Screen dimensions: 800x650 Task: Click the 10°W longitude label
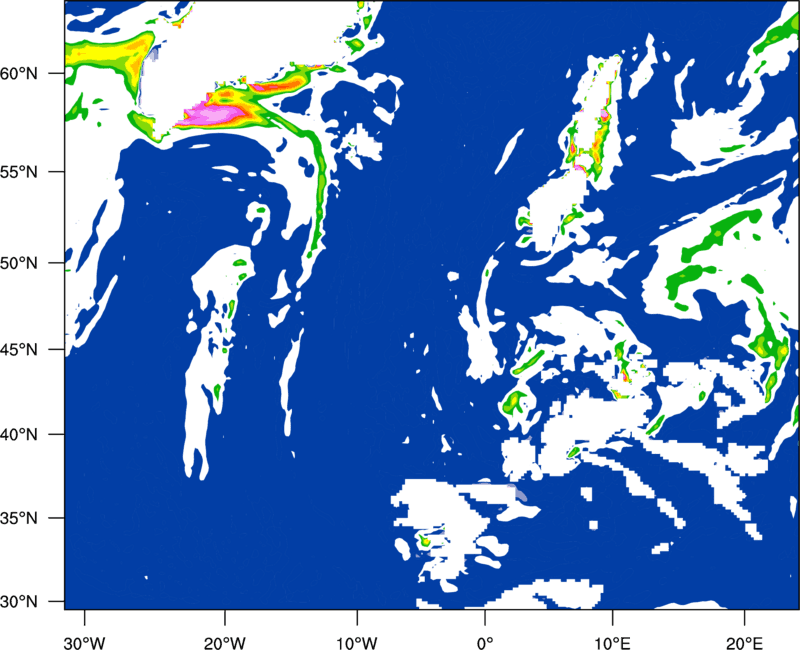(356, 643)
